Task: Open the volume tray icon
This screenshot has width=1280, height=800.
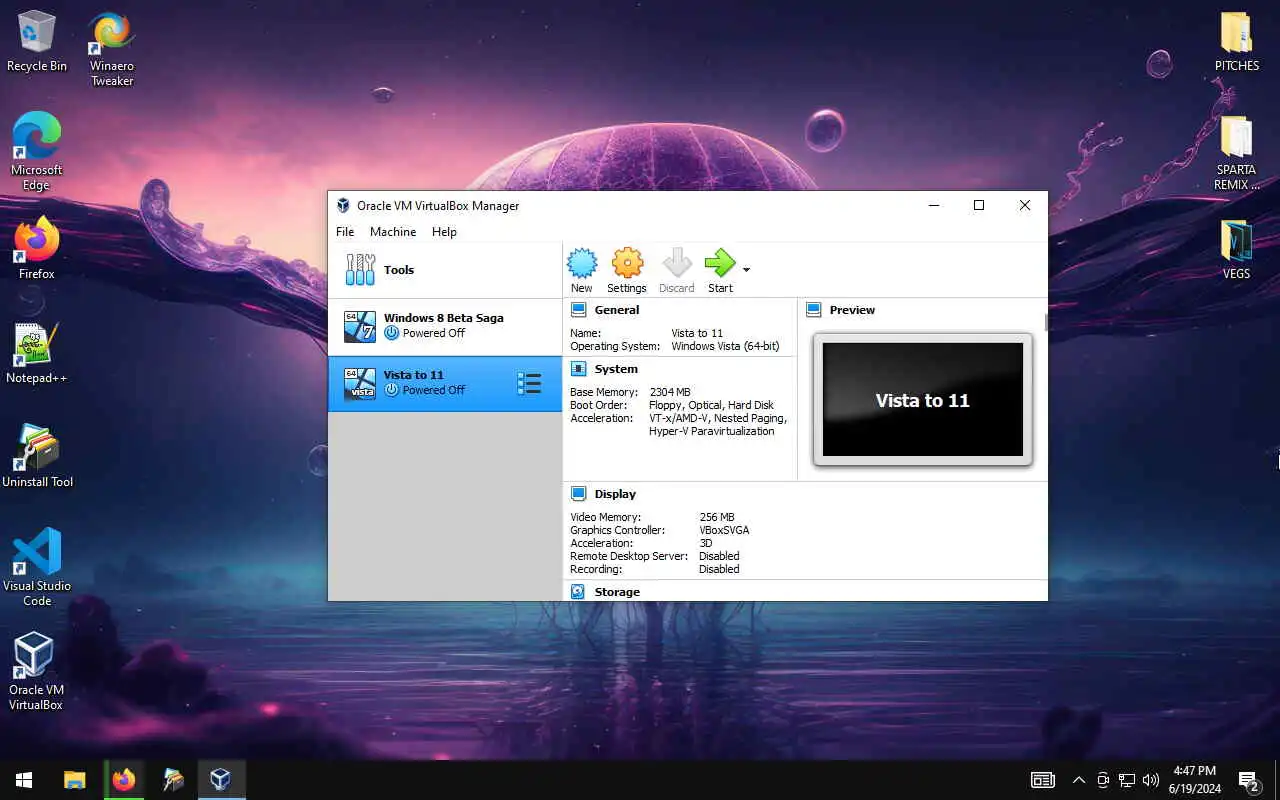Action: point(1150,780)
